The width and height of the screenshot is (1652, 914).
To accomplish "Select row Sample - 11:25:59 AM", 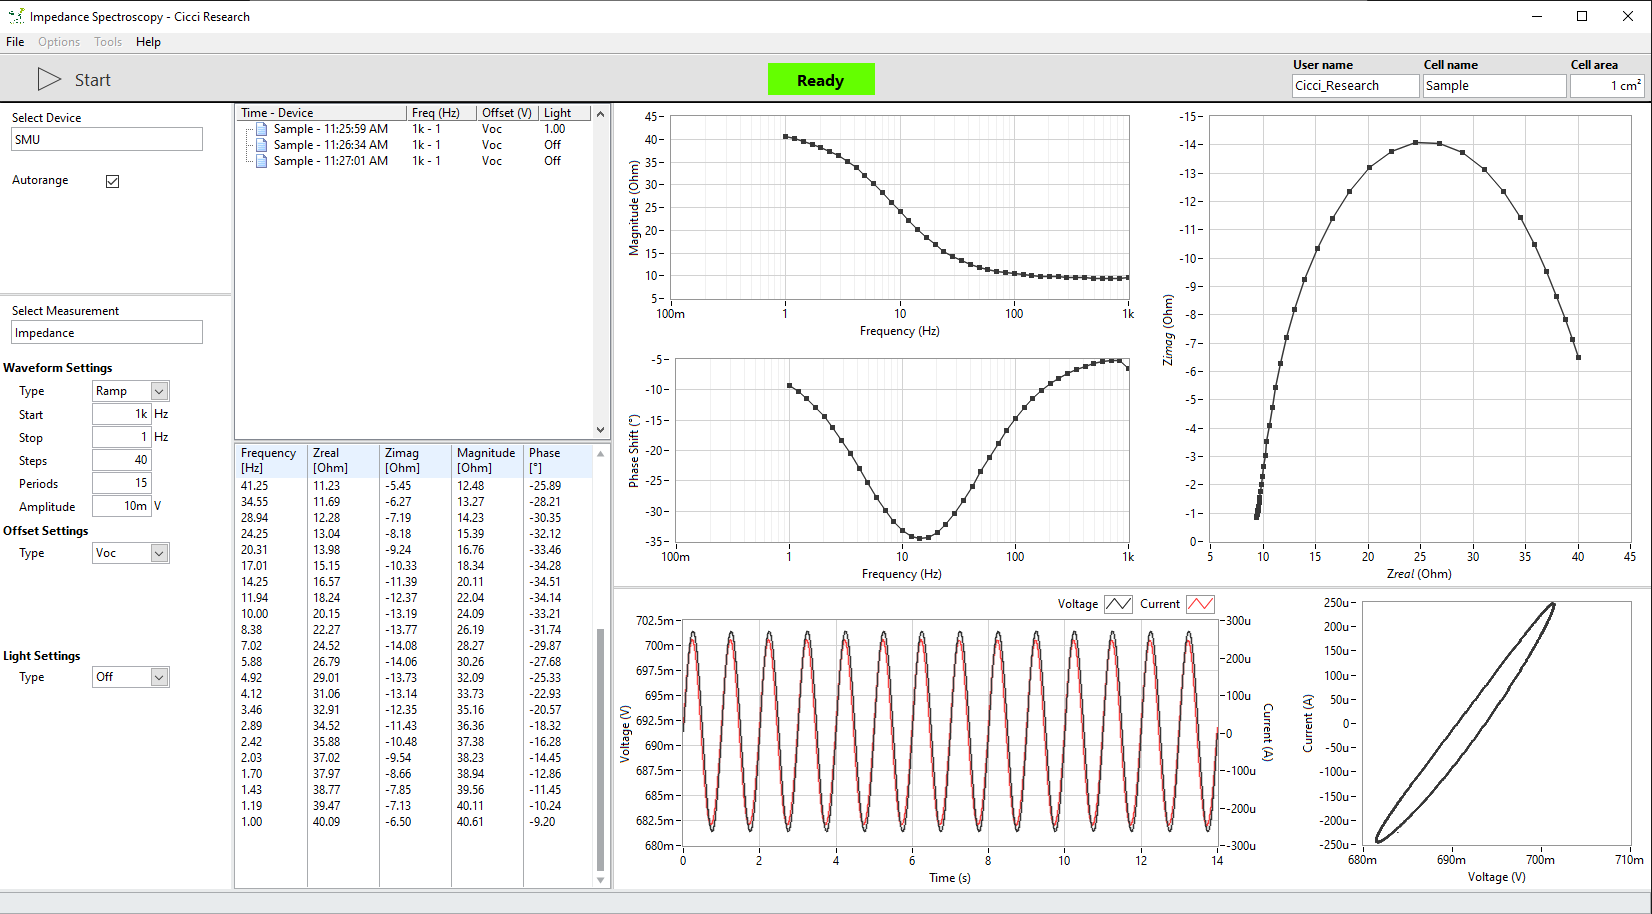I will (x=414, y=129).
